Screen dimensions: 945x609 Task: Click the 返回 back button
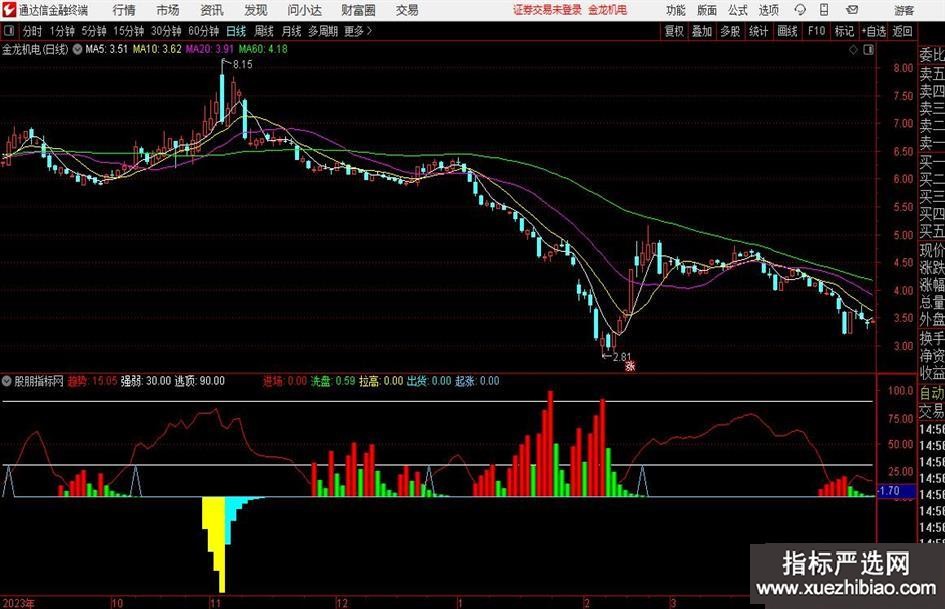[902, 31]
